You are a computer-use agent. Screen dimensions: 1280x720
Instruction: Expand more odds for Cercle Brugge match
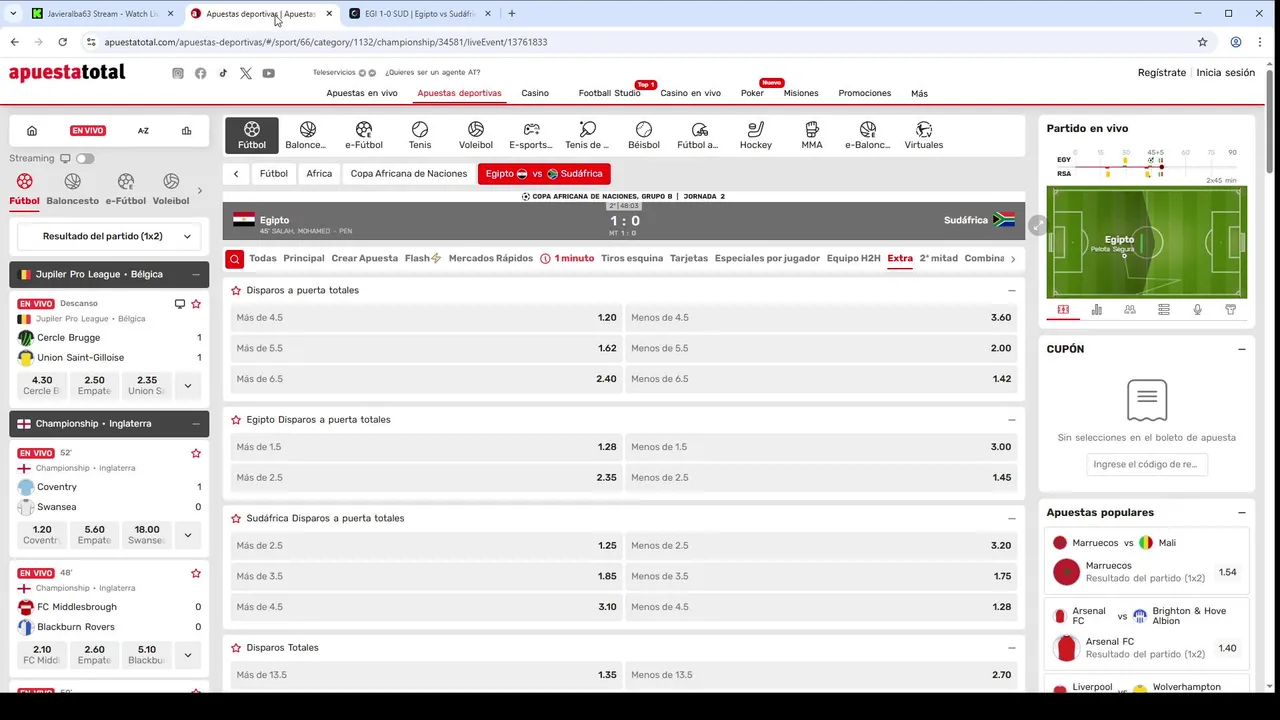(x=187, y=385)
